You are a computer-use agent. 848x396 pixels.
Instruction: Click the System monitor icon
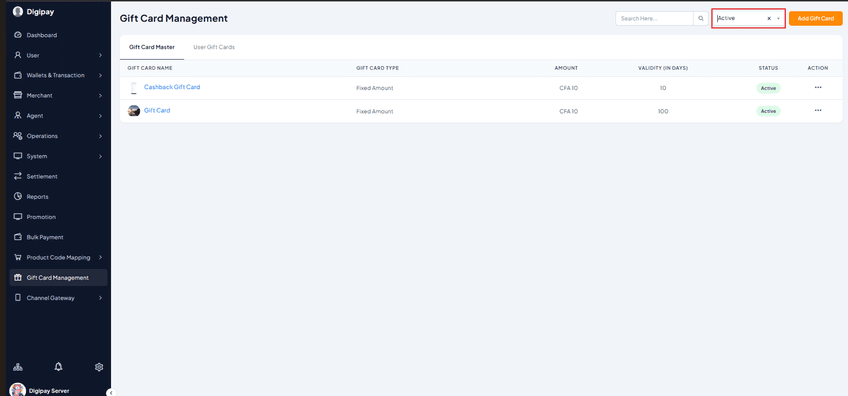click(x=18, y=156)
